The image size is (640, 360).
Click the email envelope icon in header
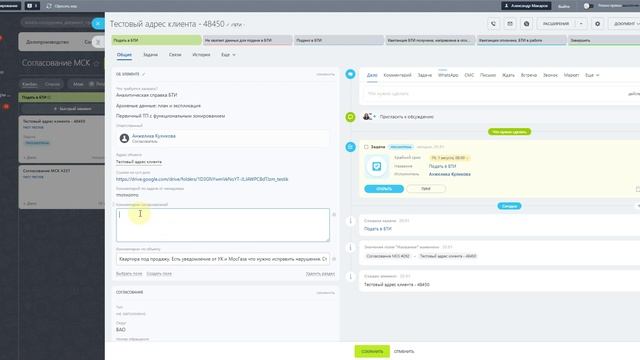click(510, 24)
